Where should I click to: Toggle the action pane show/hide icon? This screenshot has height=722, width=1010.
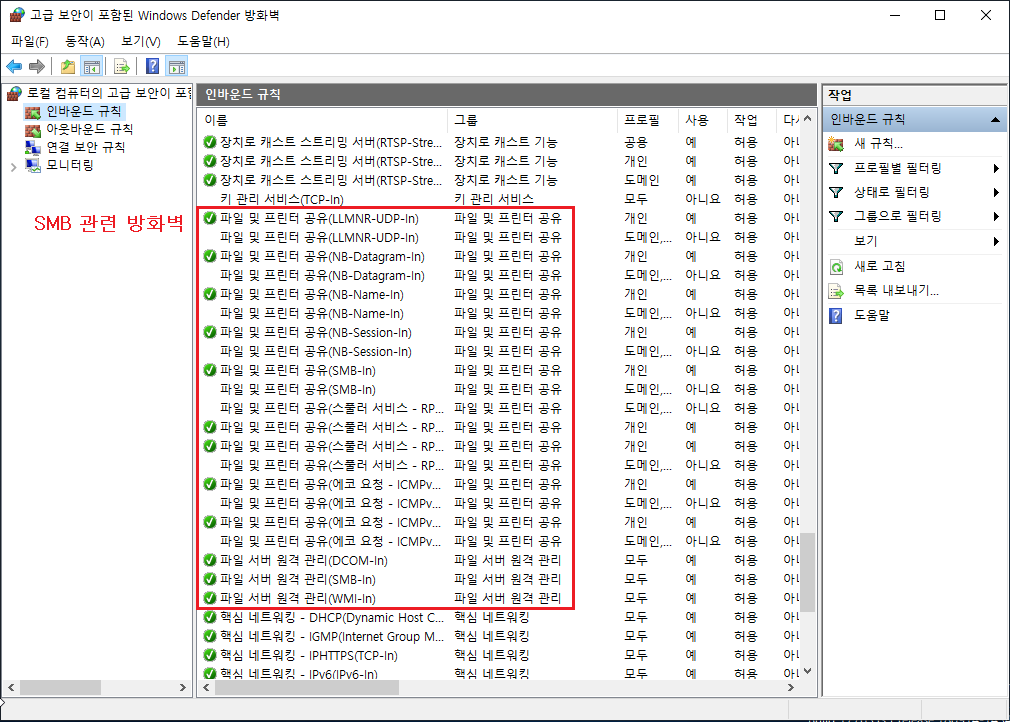(177, 66)
